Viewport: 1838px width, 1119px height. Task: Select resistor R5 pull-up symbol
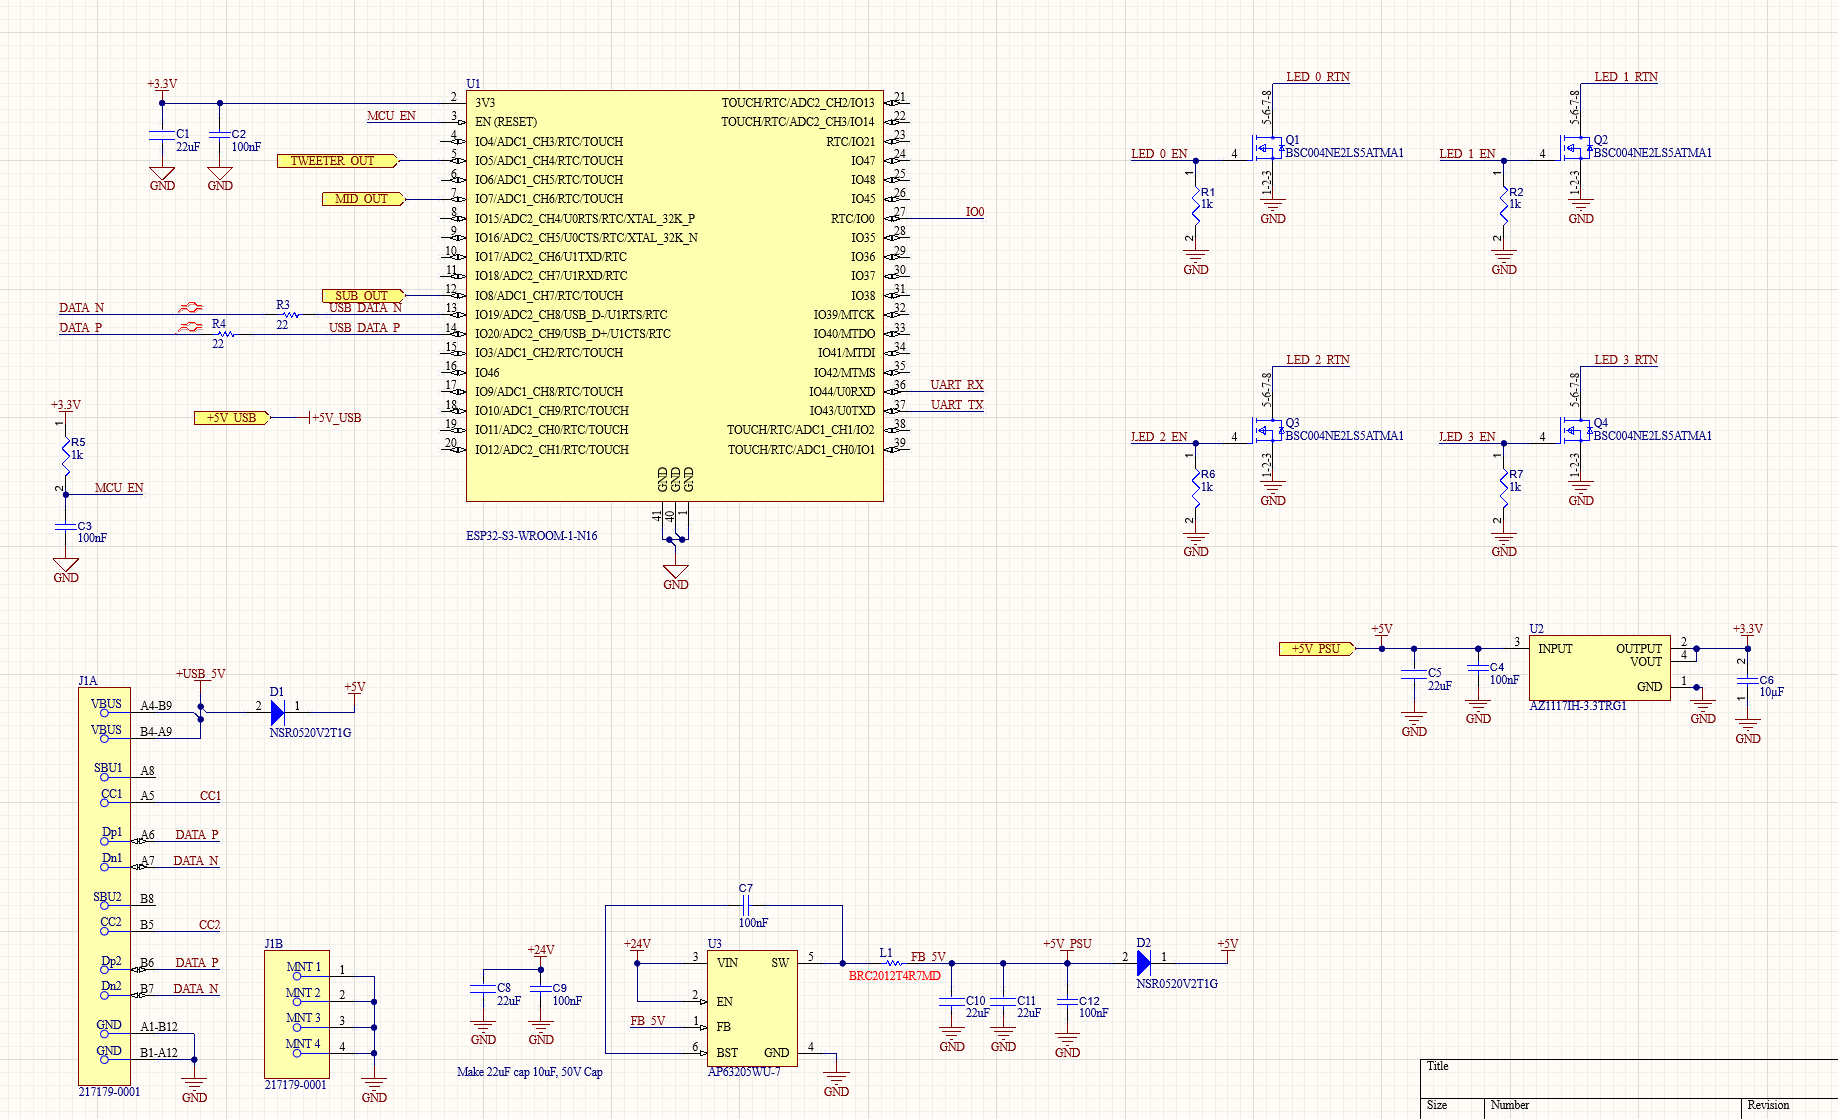pyautogui.click(x=66, y=457)
